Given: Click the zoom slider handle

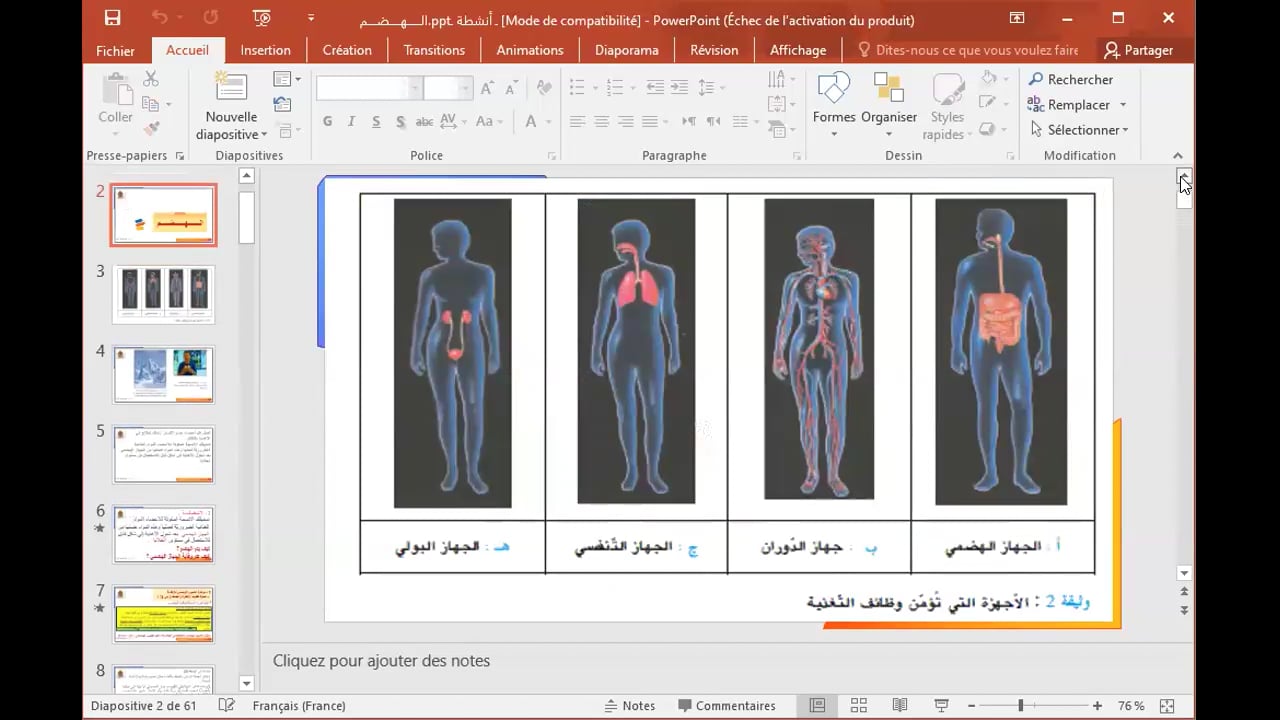Looking at the screenshot, I should (1020, 706).
